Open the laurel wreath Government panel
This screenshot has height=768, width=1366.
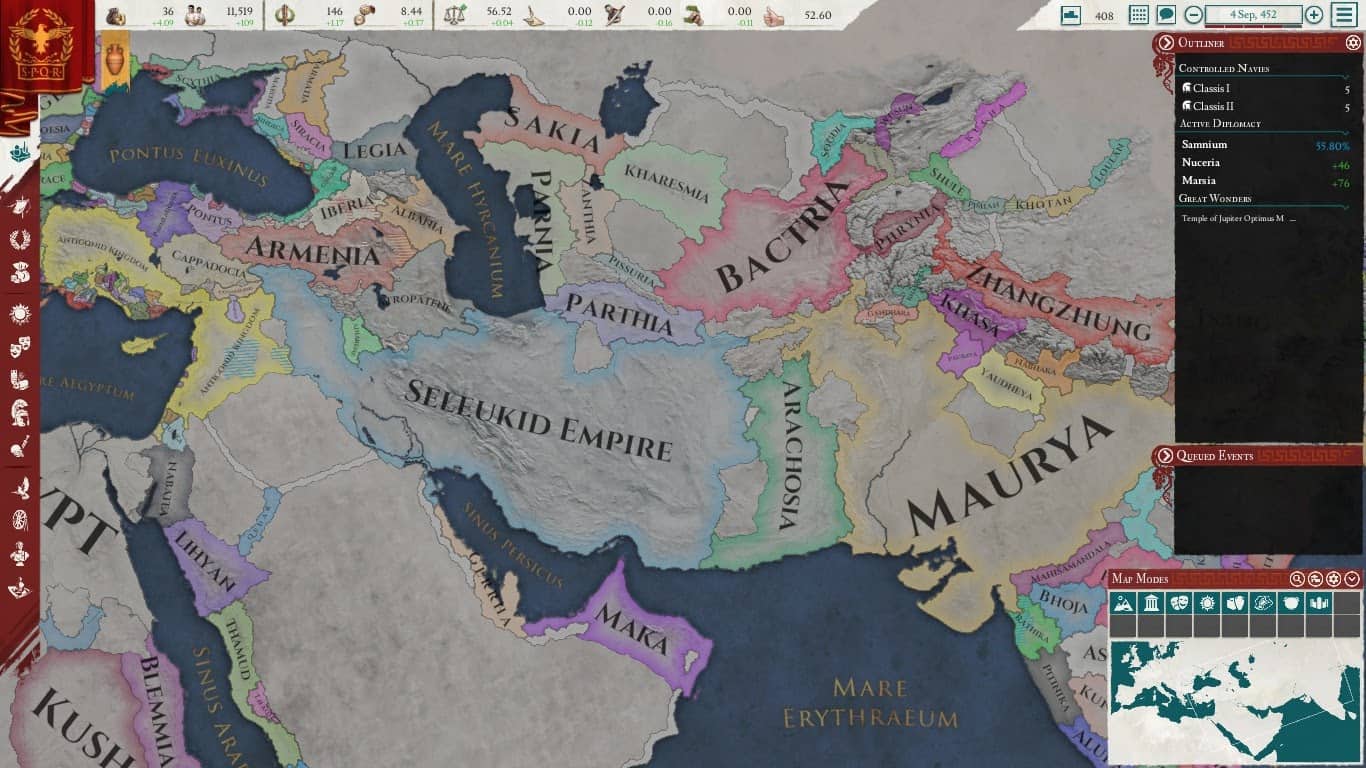pyautogui.click(x=17, y=238)
